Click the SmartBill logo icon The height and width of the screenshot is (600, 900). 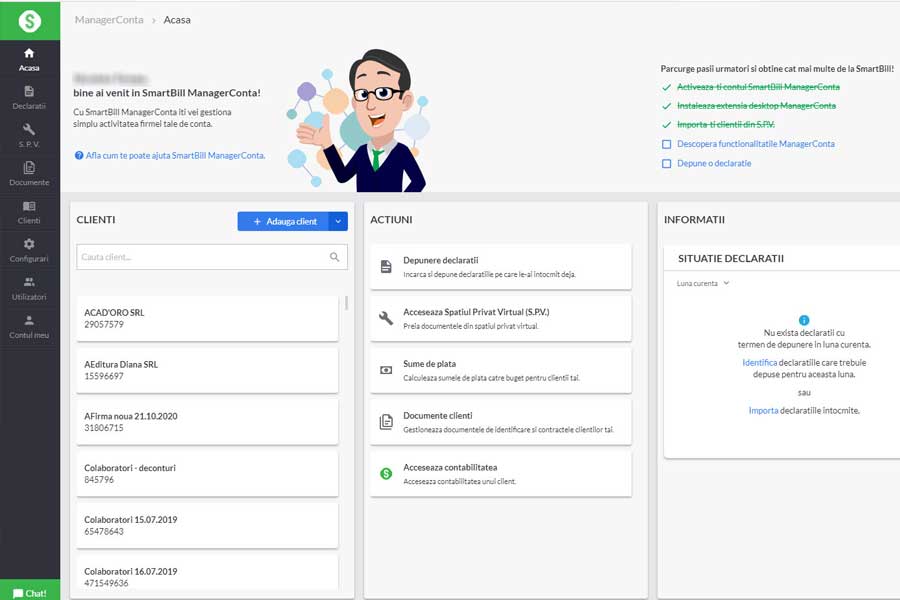click(x=30, y=20)
